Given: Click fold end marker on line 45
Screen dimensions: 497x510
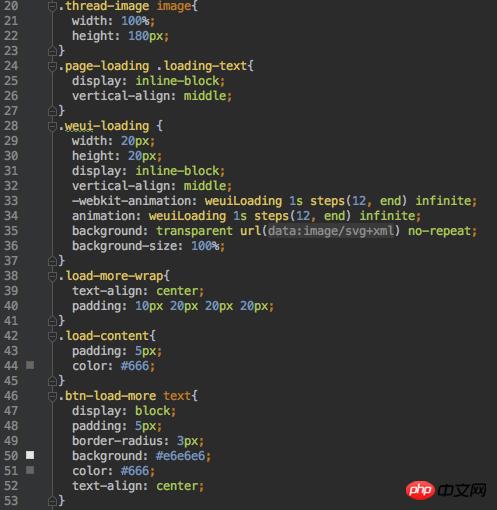Looking at the screenshot, I should tap(52, 381).
